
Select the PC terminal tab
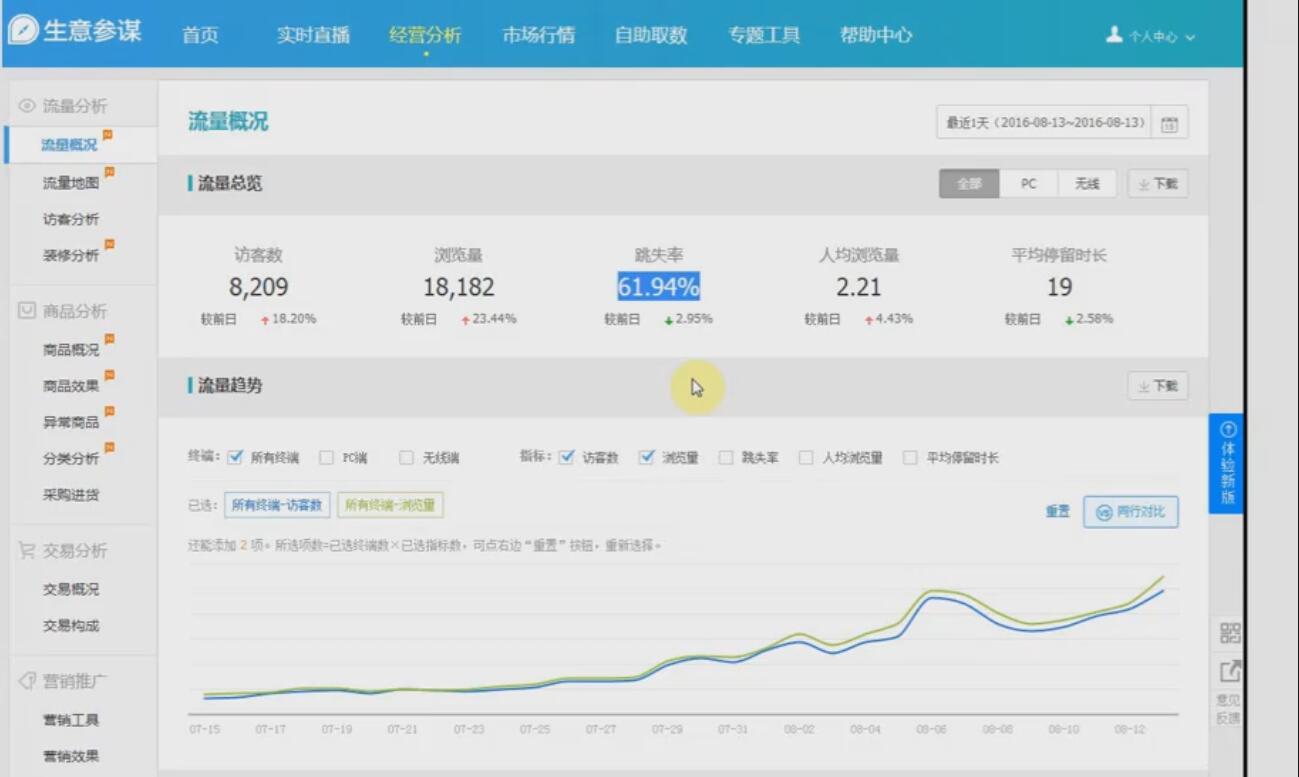point(1028,184)
